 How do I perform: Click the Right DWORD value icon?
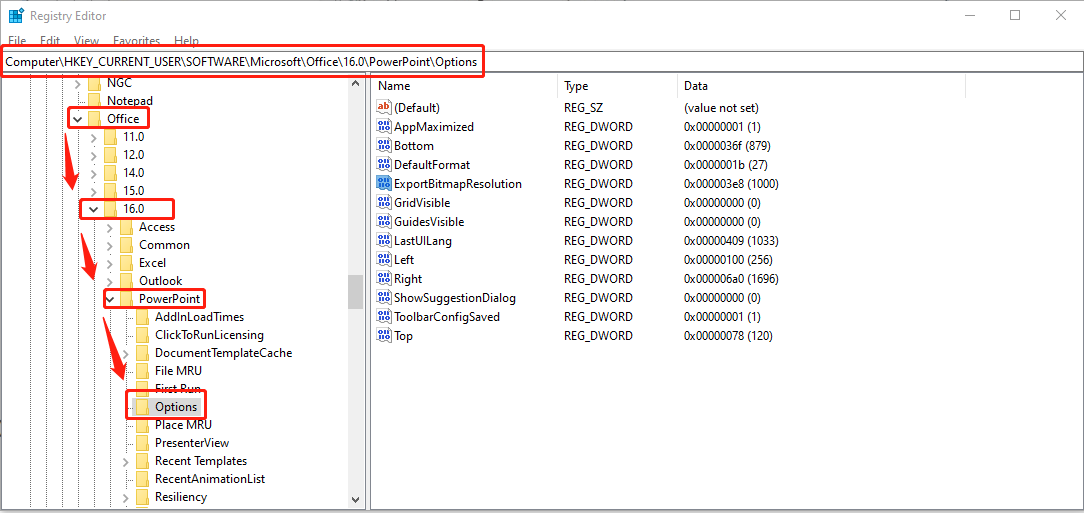pyautogui.click(x=384, y=279)
